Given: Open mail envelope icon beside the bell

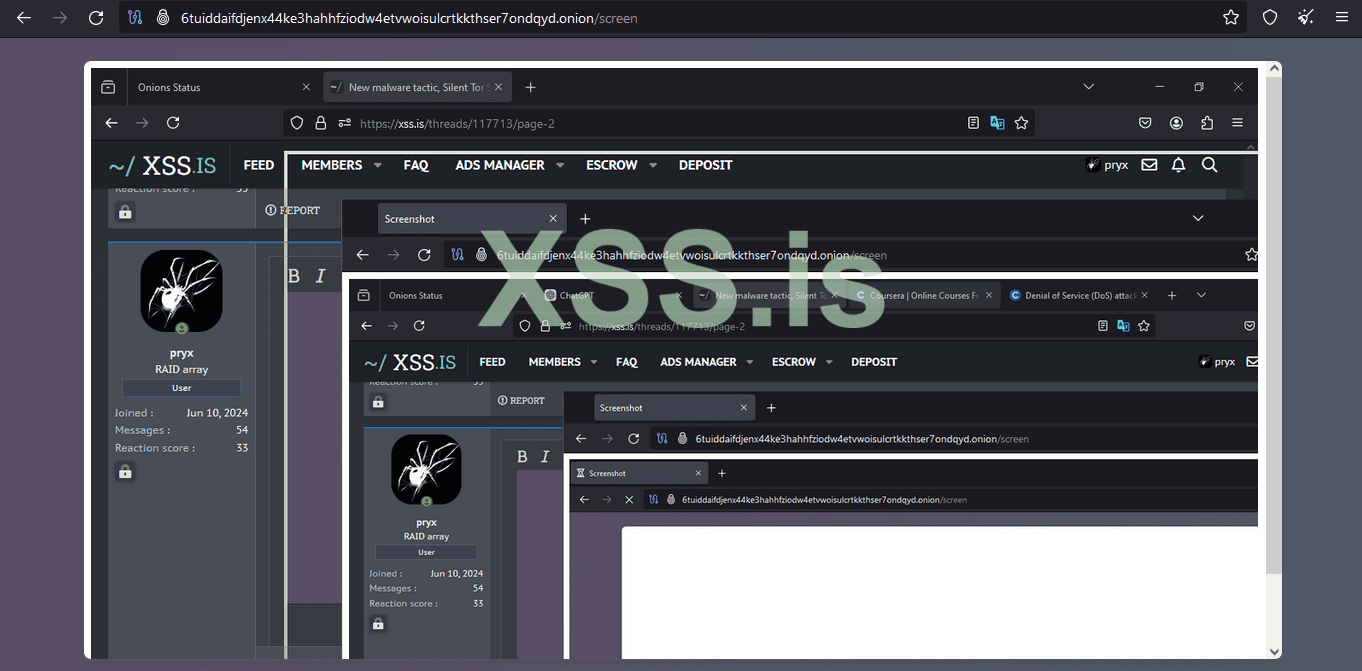Looking at the screenshot, I should tap(1150, 165).
